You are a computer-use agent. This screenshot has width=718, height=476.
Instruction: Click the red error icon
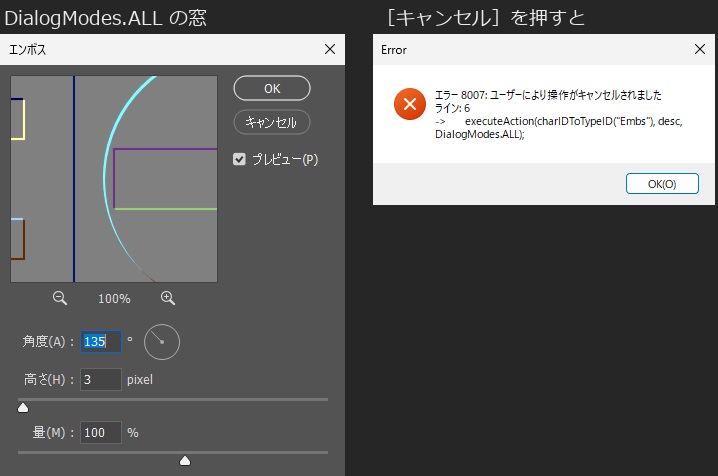(410, 104)
